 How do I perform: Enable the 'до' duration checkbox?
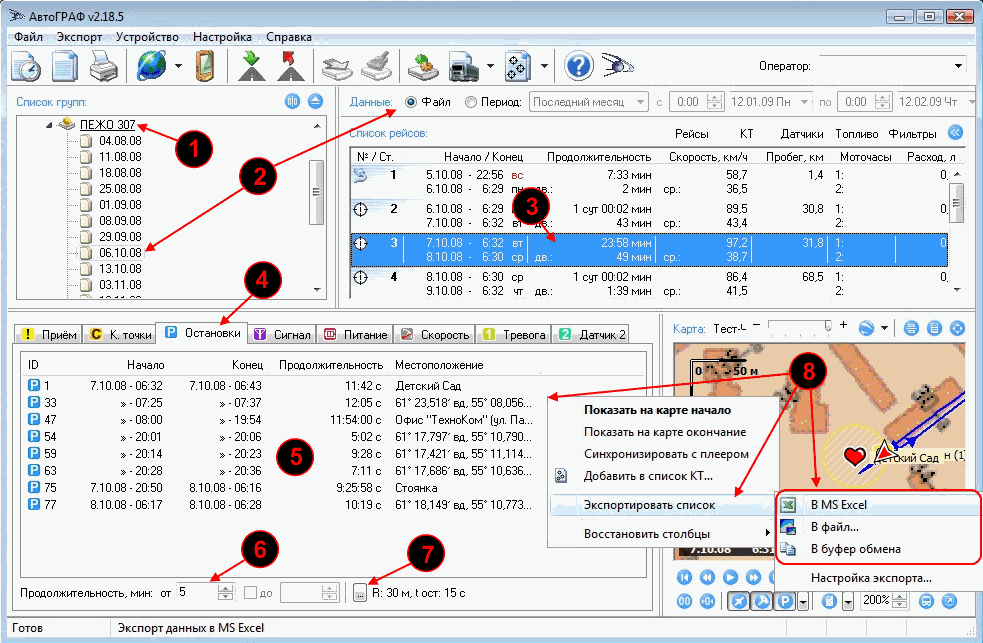(252, 593)
